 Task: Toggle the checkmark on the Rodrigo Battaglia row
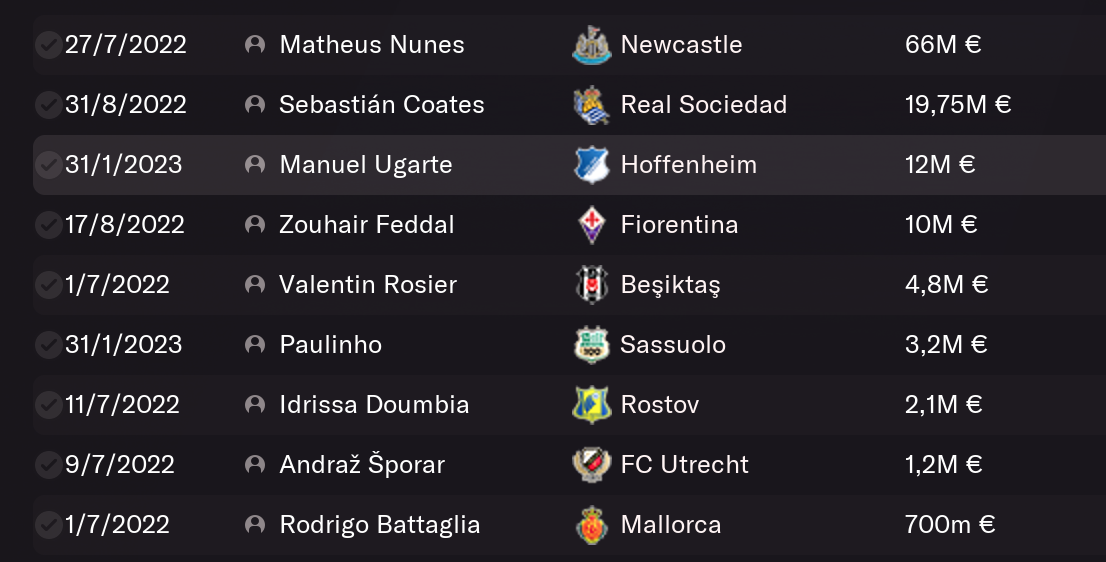click(48, 525)
